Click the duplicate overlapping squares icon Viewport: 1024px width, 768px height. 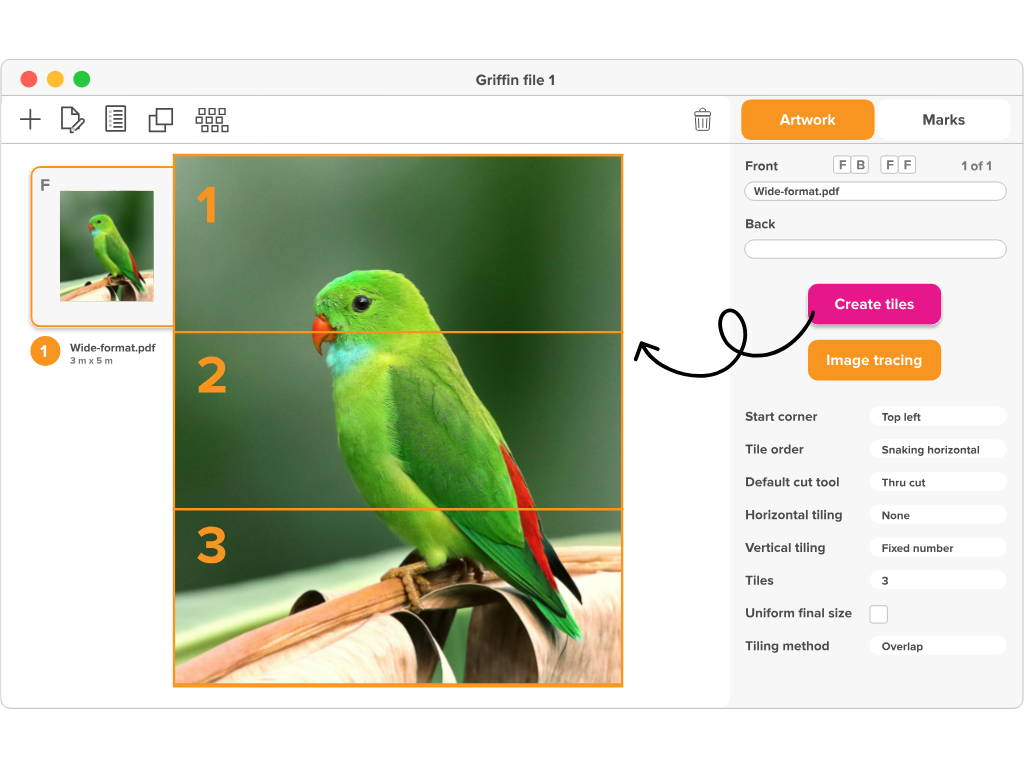coord(160,120)
